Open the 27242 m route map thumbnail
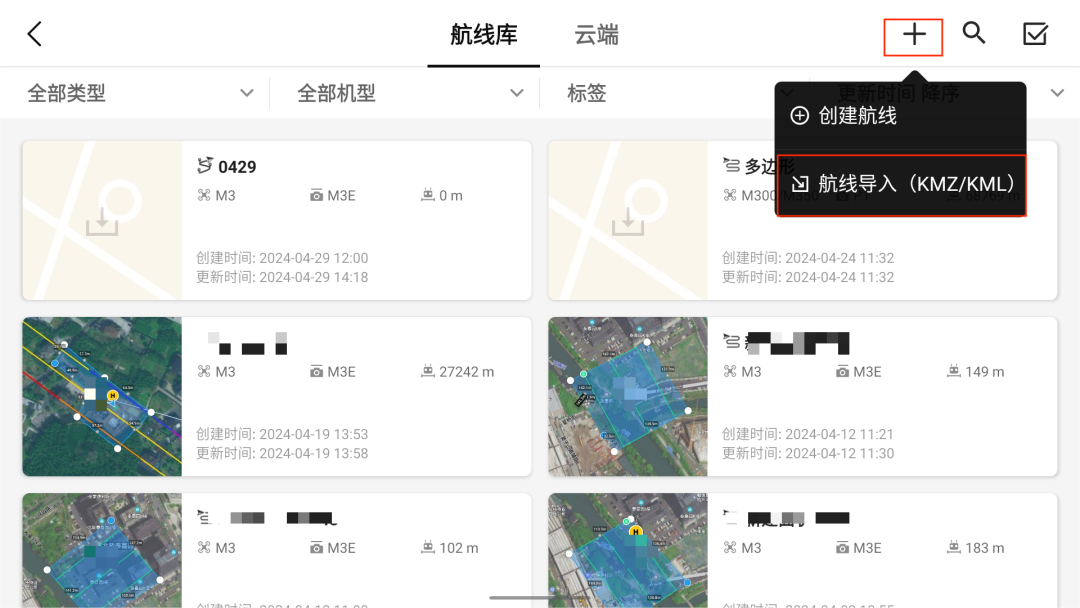1080x608 pixels. click(102, 397)
